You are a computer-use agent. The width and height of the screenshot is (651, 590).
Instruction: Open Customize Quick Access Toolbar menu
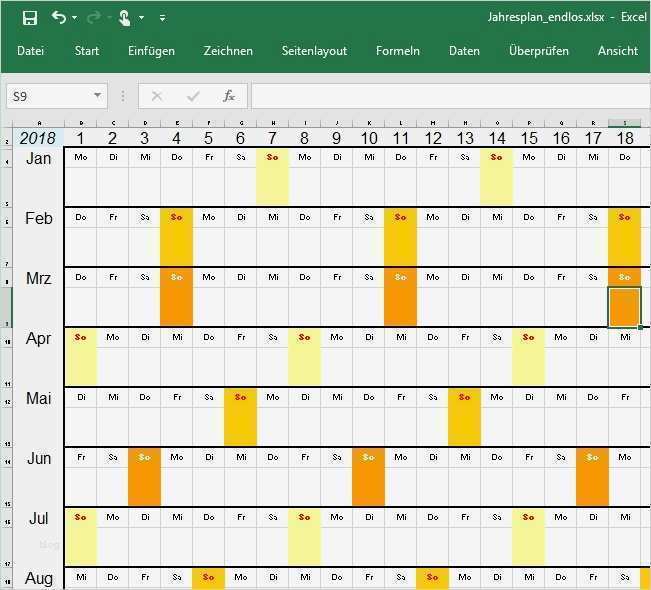tap(162, 18)
